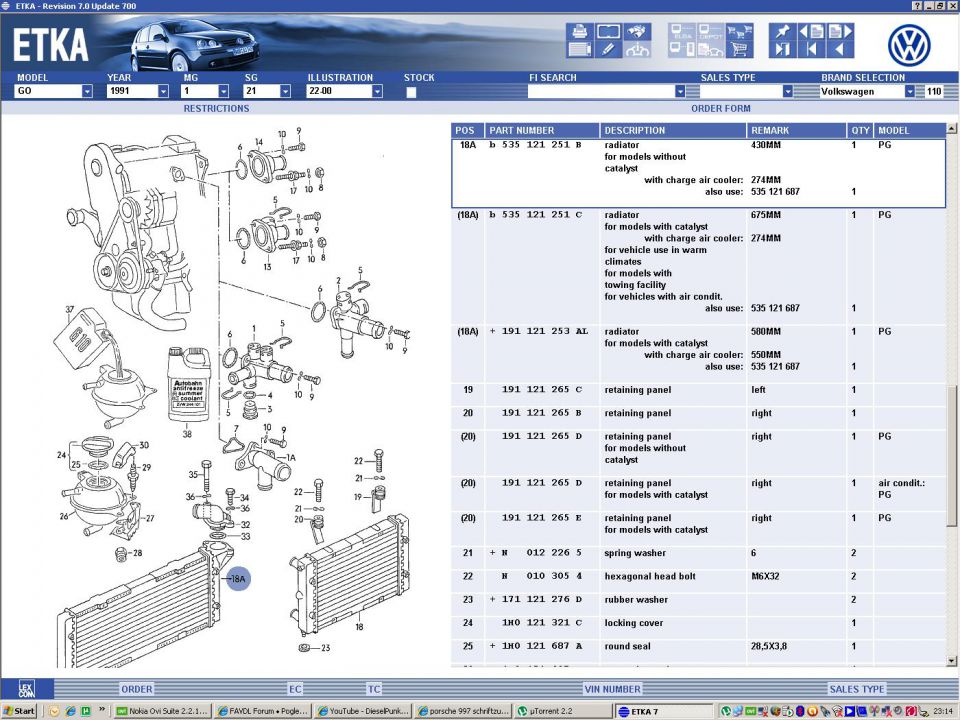Click the ORDER FORM link
This screenshot has width=960, height=720.
tap(721, 108)
